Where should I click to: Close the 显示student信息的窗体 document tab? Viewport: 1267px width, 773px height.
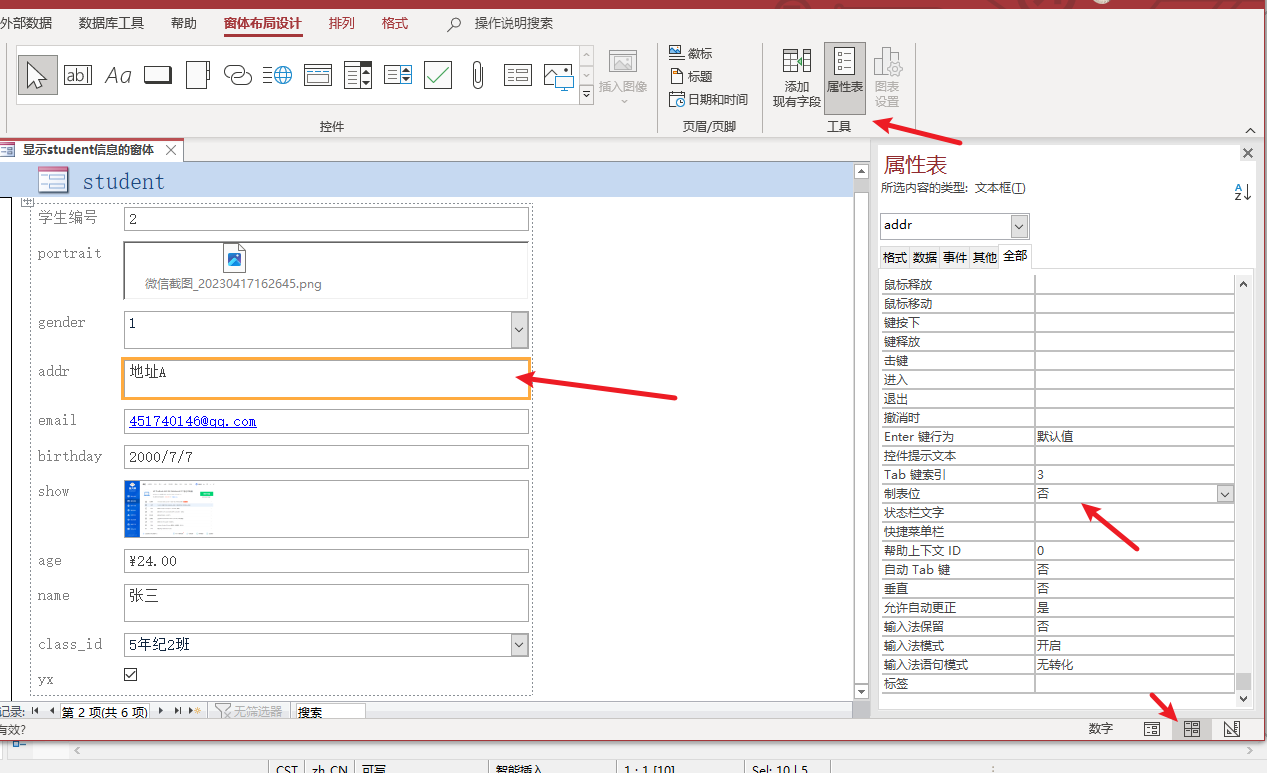coord(171,150)
